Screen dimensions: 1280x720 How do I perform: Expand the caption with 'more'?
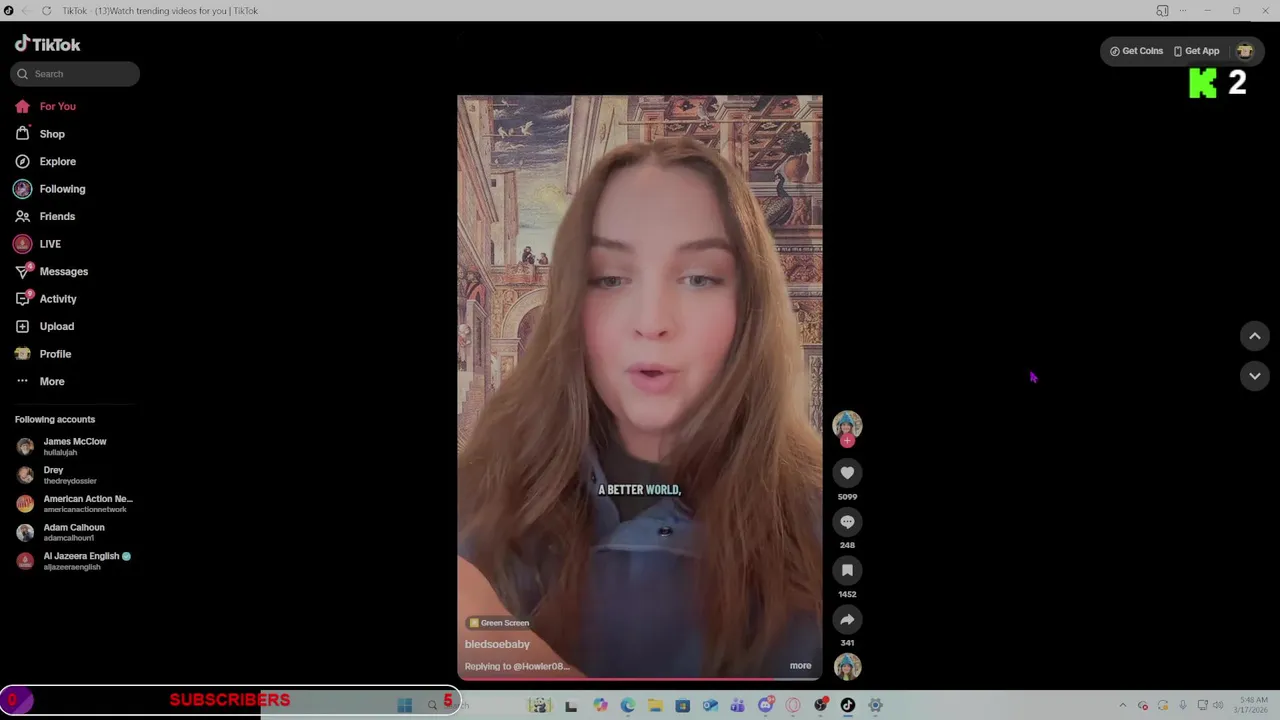point(800,665)
